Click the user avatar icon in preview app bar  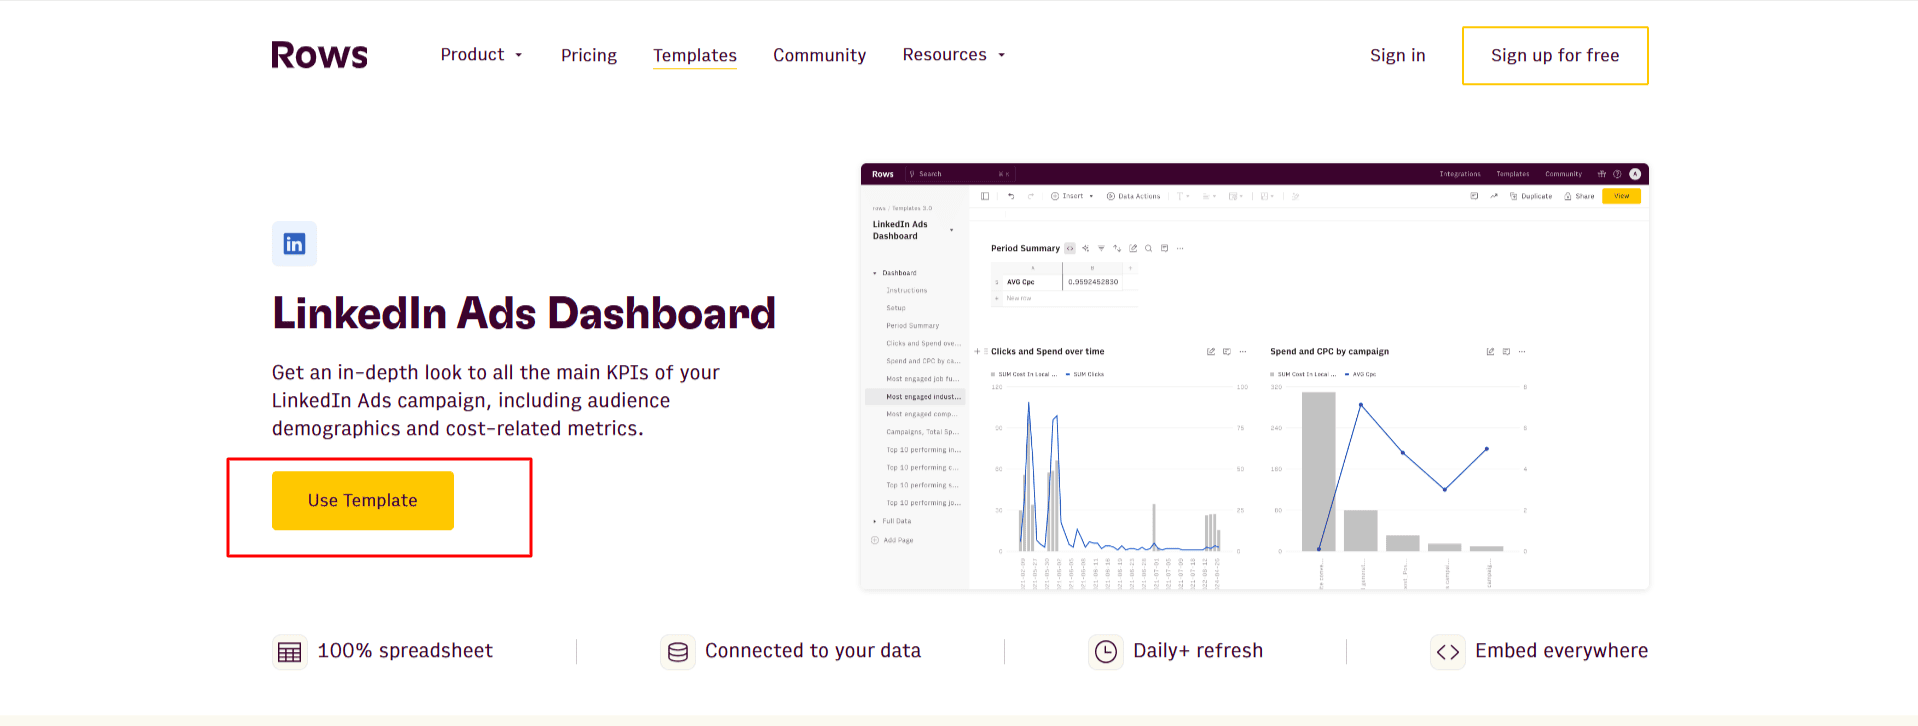point(1635,174)
